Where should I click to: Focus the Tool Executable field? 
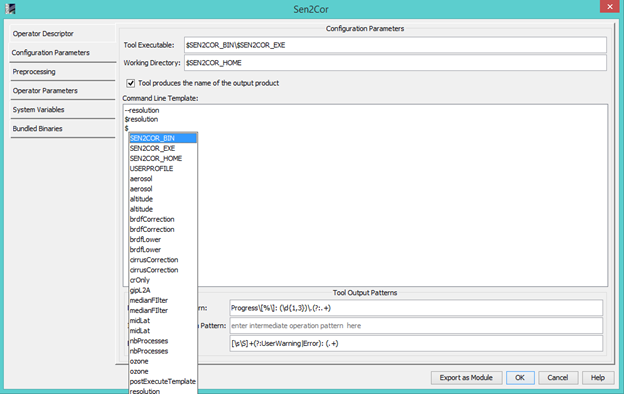tap(395, 45)
